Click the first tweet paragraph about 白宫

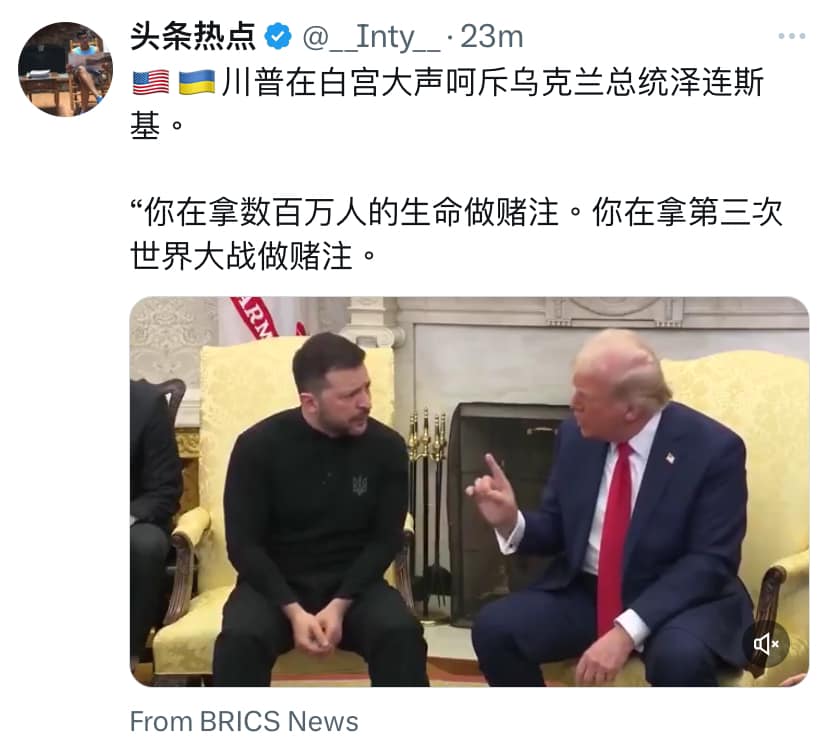coord(447,104)
